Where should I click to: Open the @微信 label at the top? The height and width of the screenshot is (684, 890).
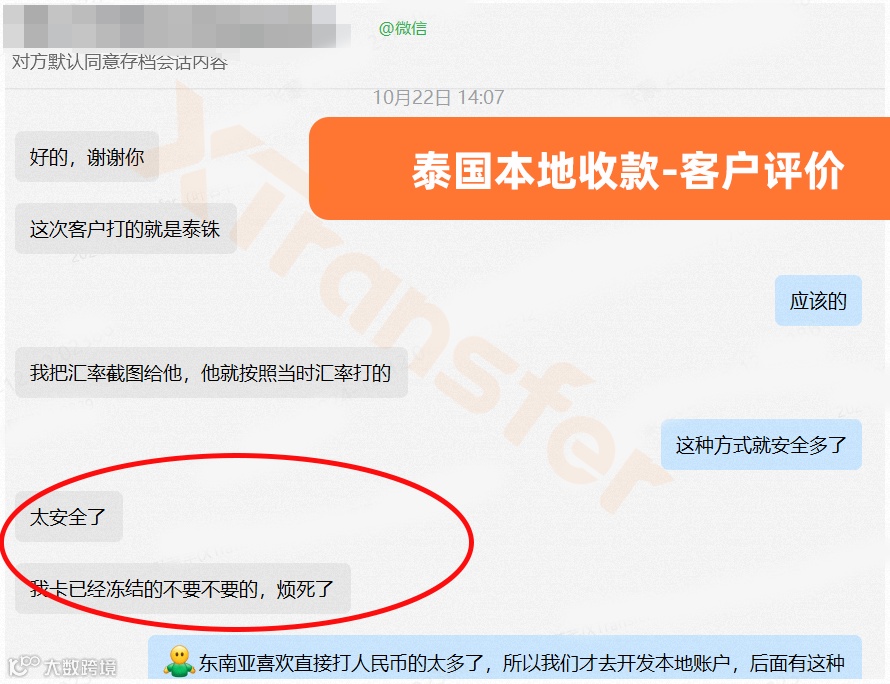(x=402, y=28)
